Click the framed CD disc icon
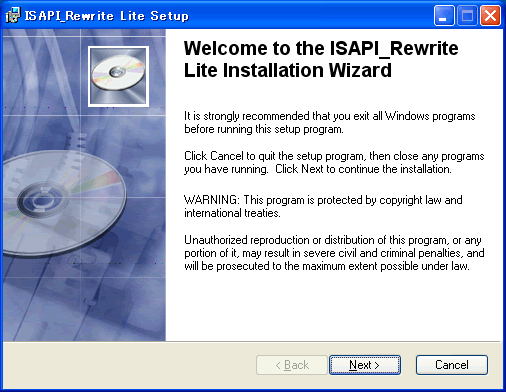 pyautogui.click(x=118, y=76)
